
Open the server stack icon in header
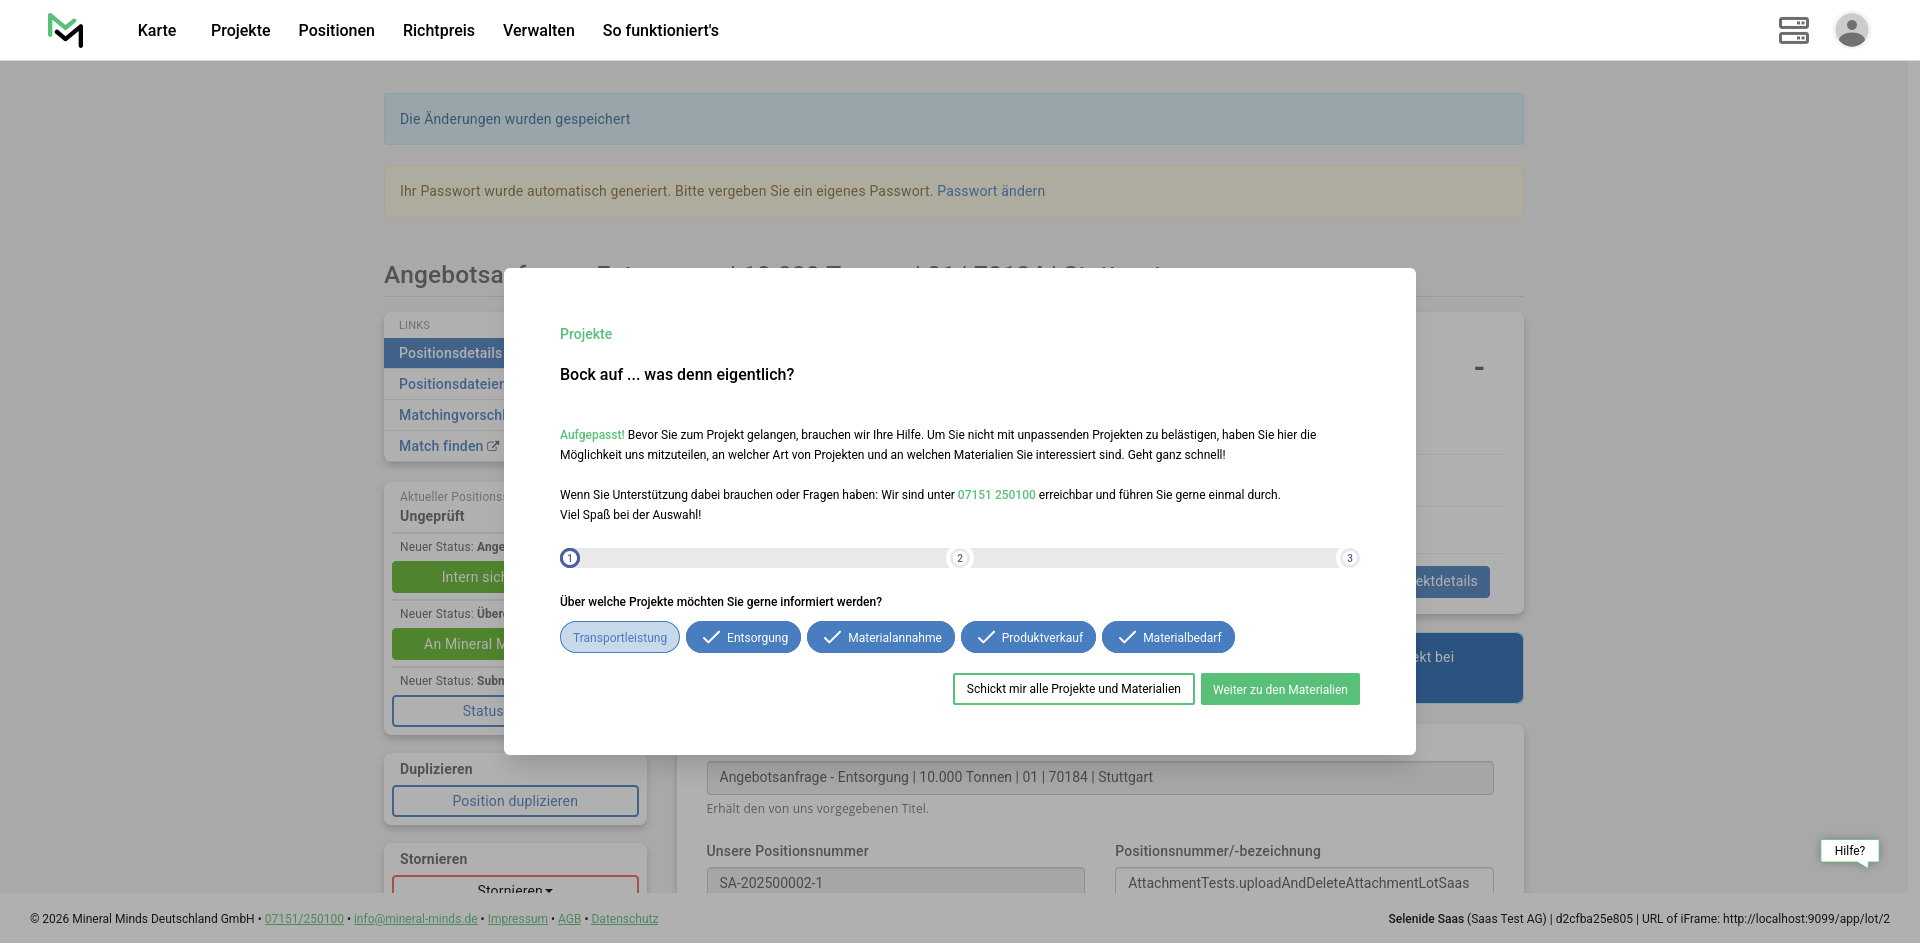coord(1793,30)
